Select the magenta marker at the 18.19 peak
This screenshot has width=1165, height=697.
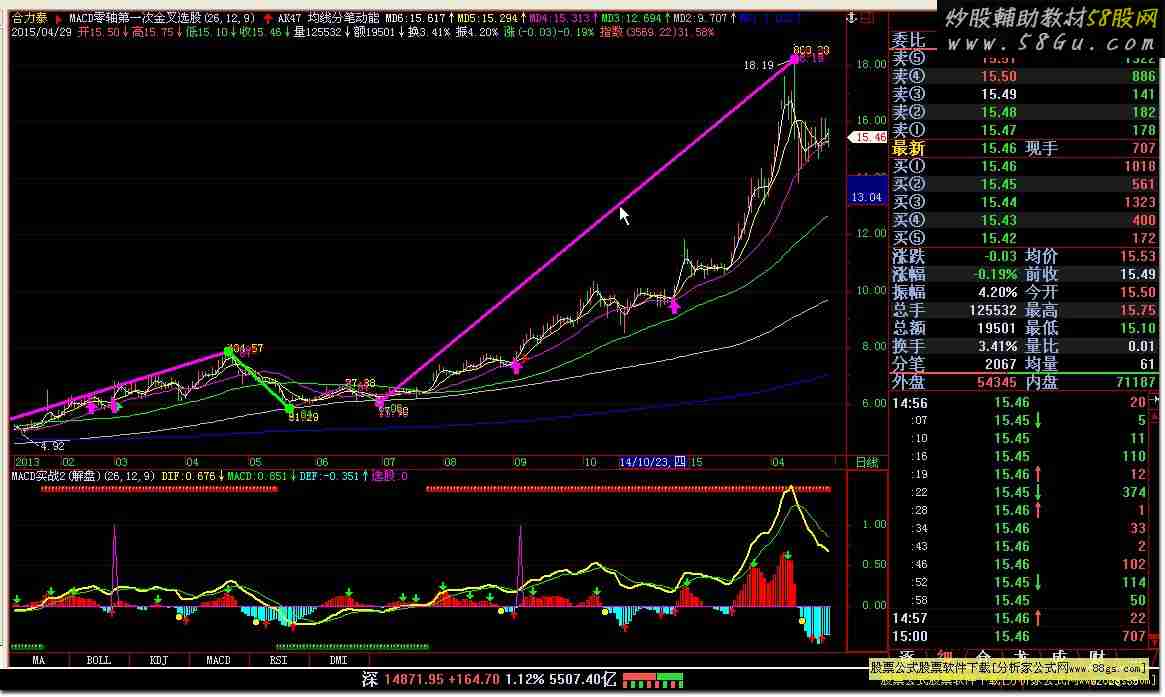point(794,59)
